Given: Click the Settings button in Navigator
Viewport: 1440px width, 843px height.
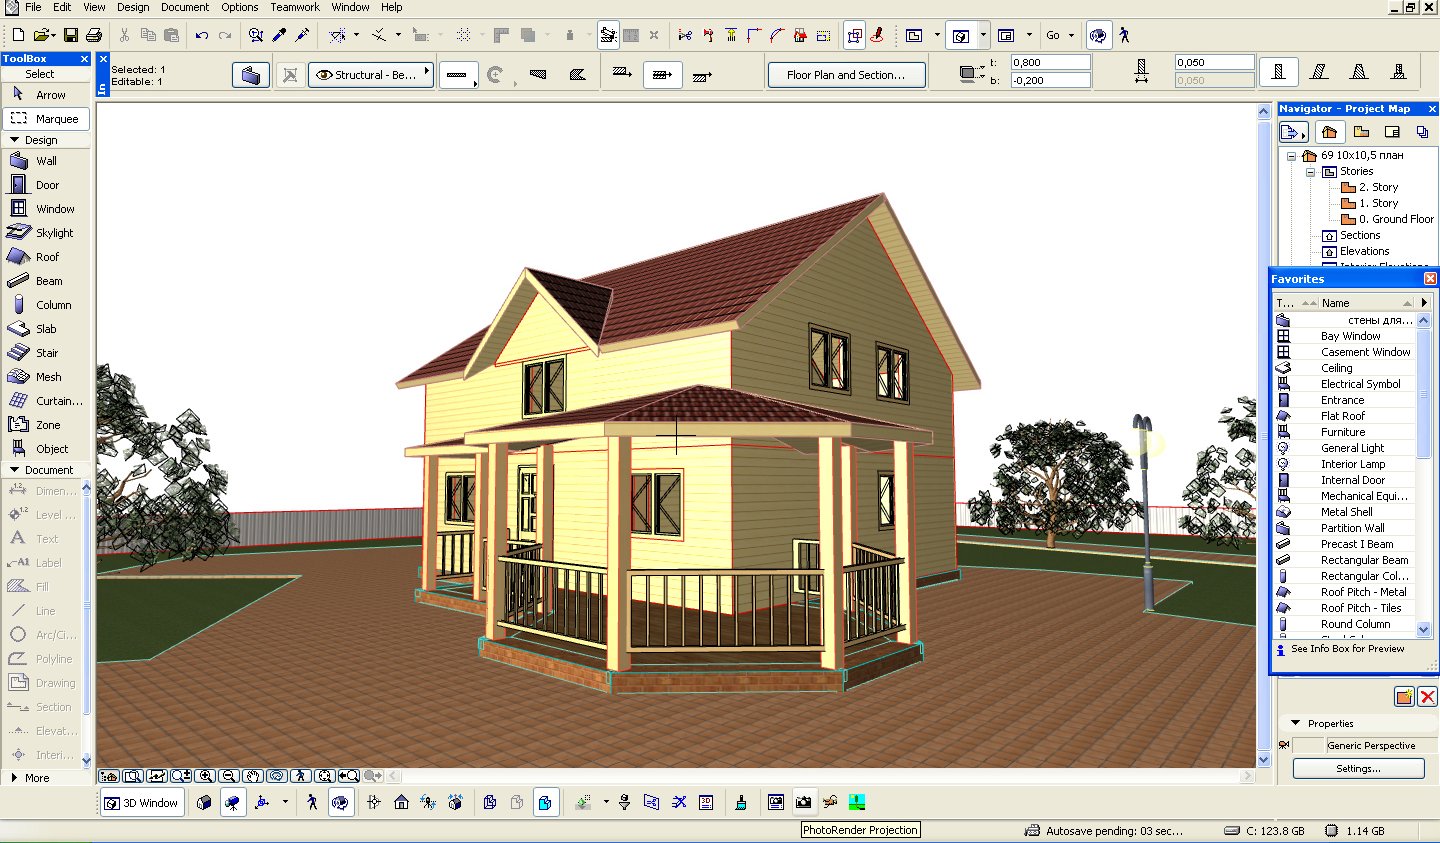Looking at the screenshot, I should pyautogui.click(x=1358, y=768).
